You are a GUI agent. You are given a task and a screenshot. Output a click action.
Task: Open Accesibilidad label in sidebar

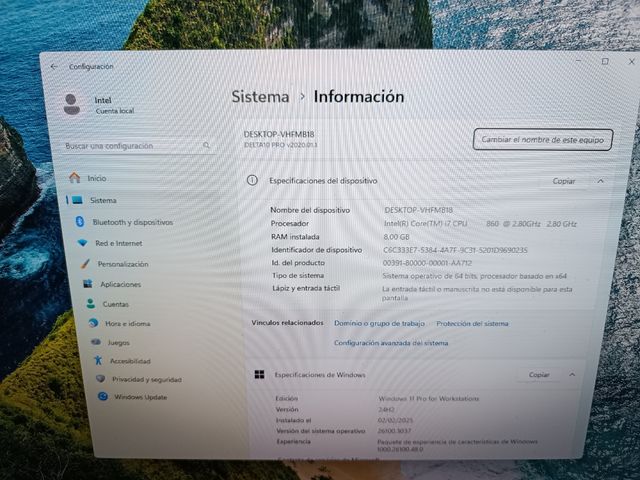point(130,361)
